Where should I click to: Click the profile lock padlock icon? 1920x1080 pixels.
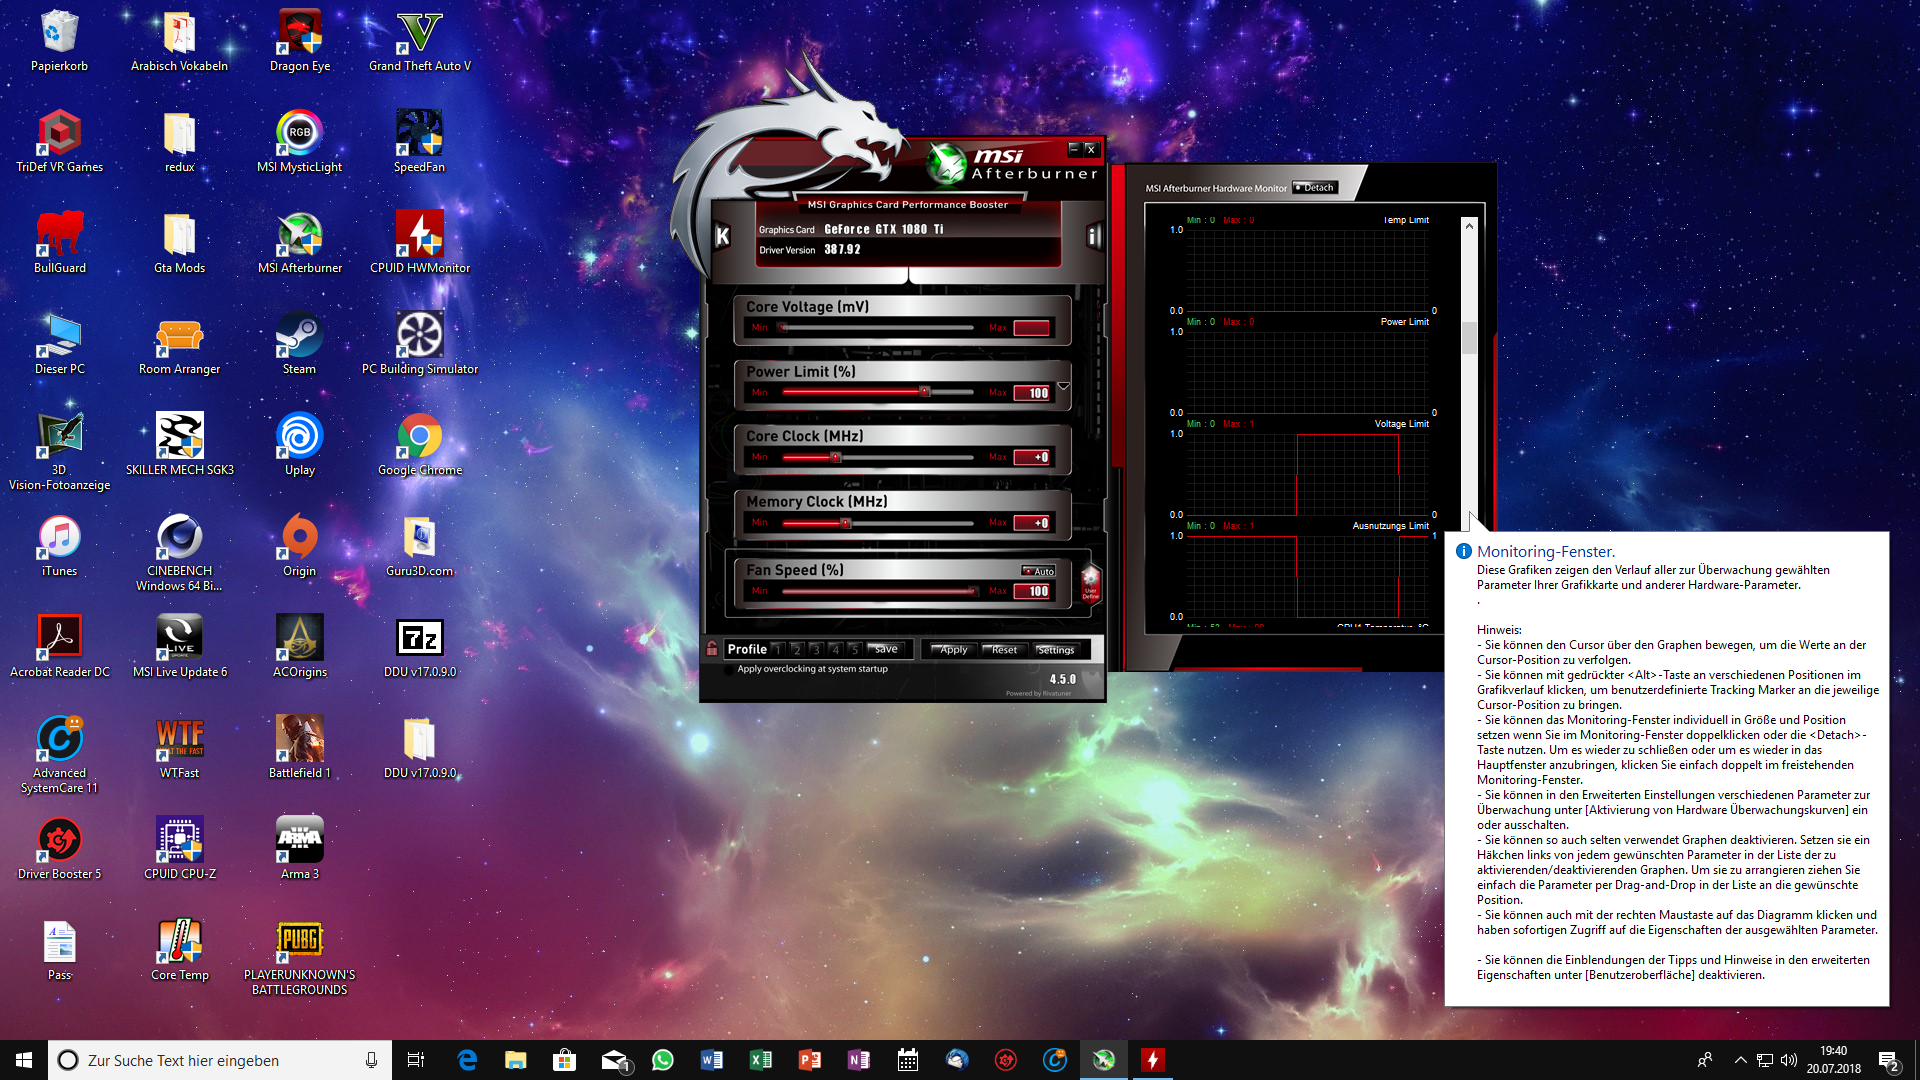click(712, 649)
